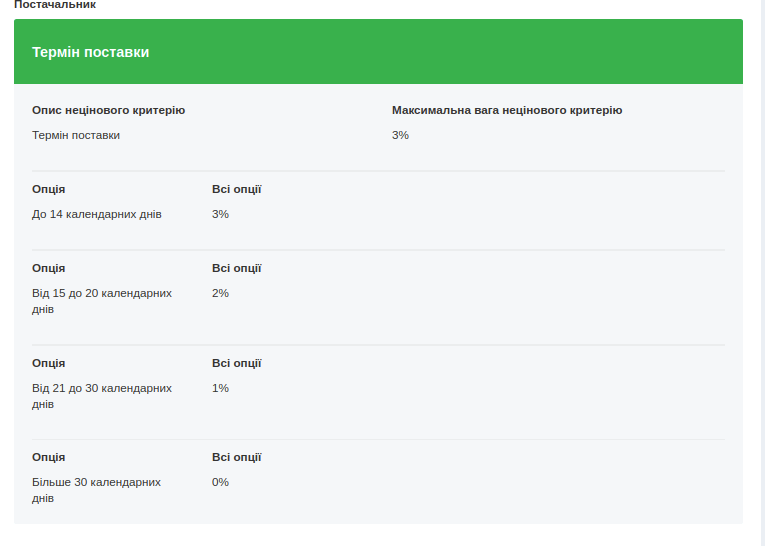The height and width of the screenshot is (546, 765).
Task: Click the 3% maximum weight value
Action: 400,135
